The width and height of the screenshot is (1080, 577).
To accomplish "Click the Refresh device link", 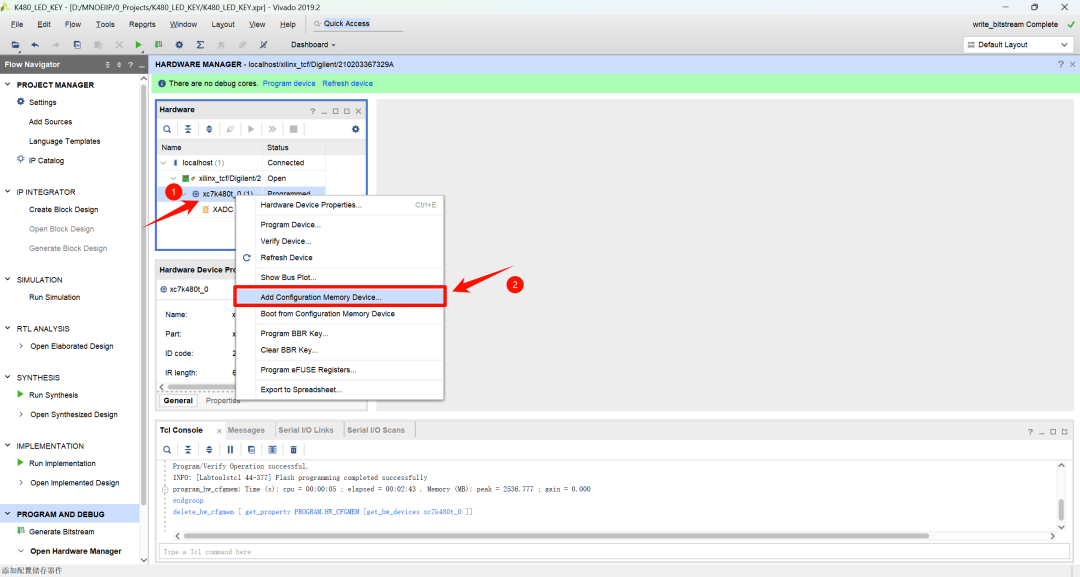I will (347, 83).
